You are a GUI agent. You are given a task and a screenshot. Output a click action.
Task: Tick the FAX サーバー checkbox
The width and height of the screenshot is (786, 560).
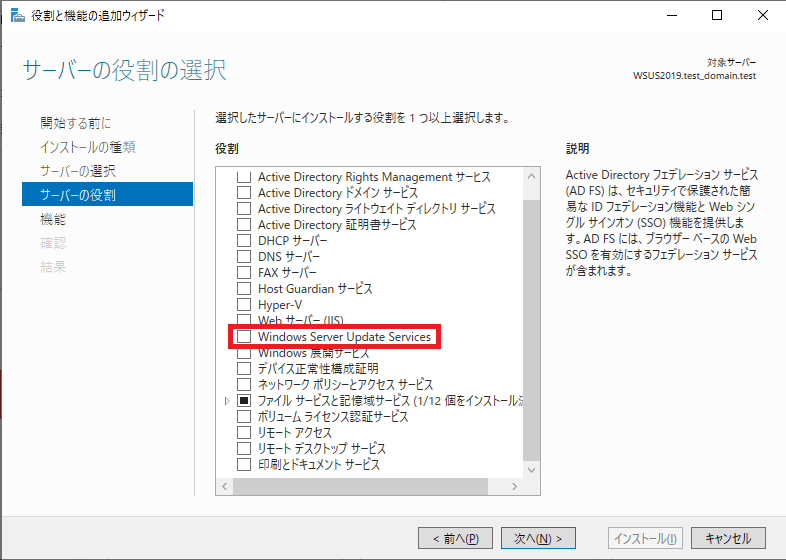pos(244,273)
